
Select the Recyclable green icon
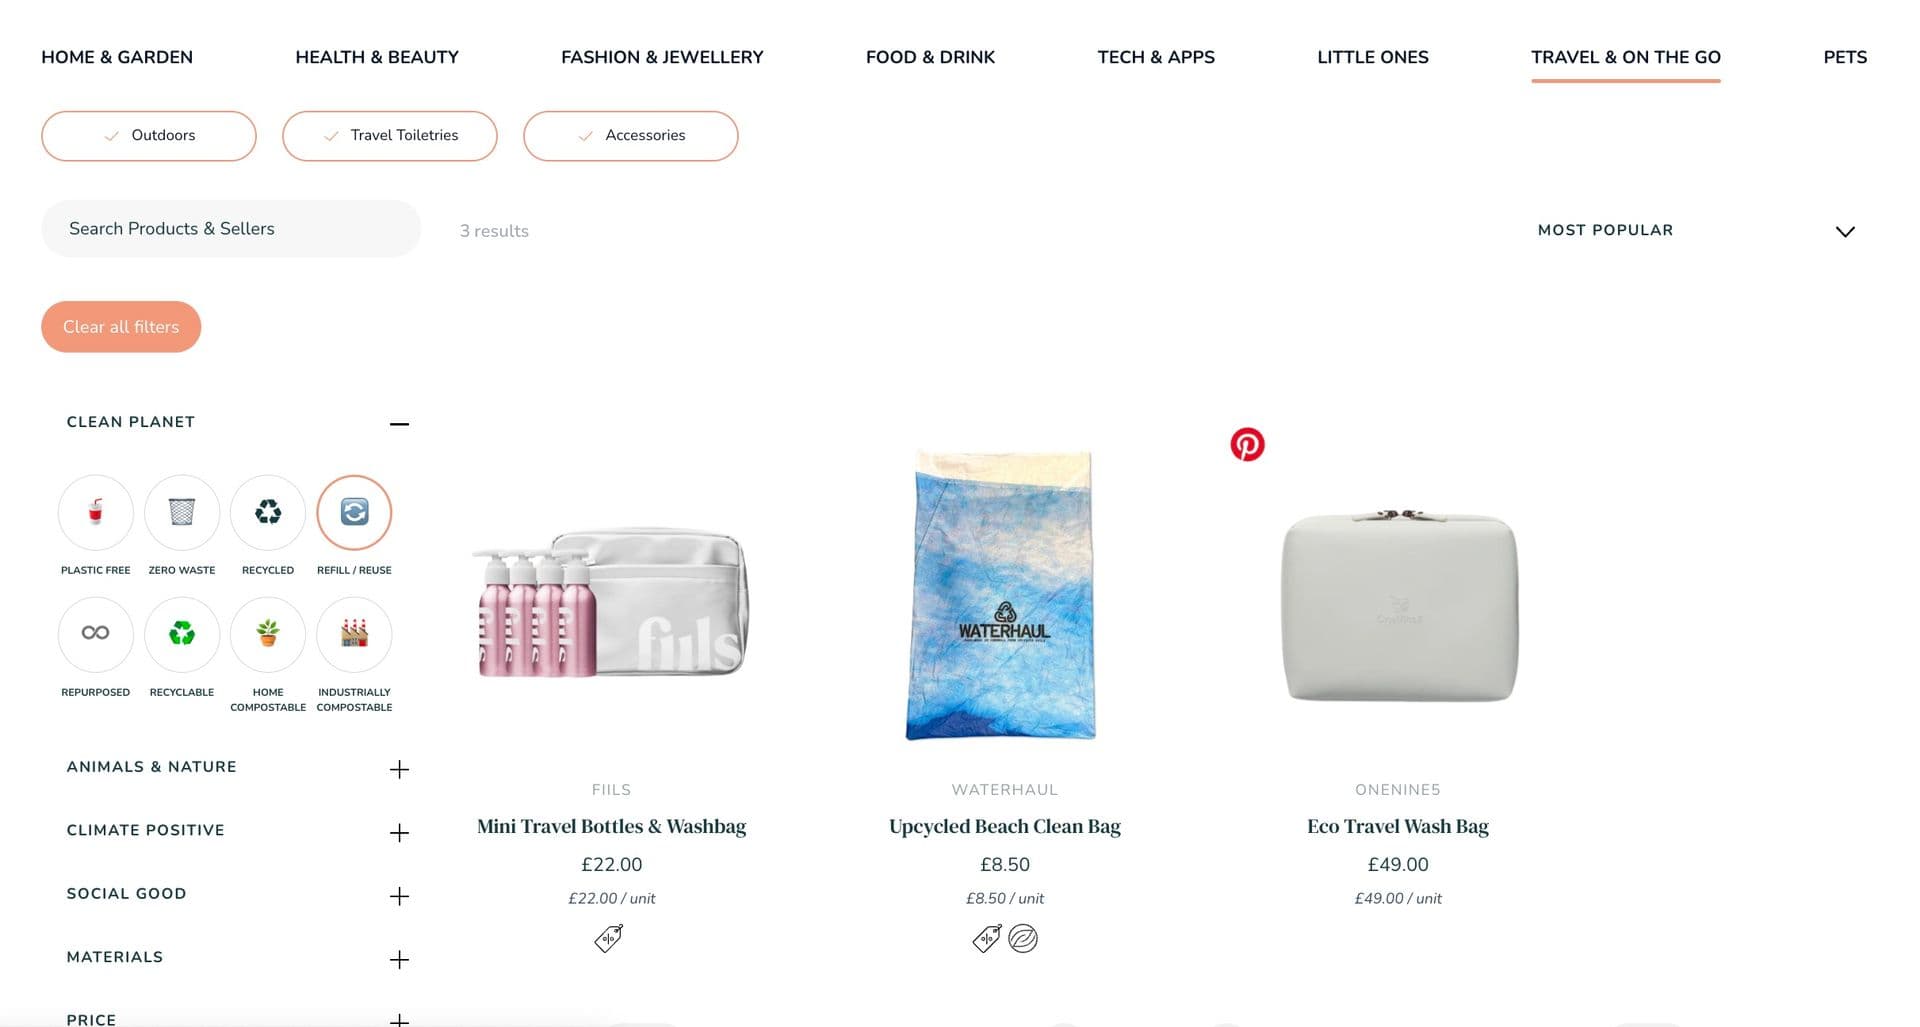[182, 633]
